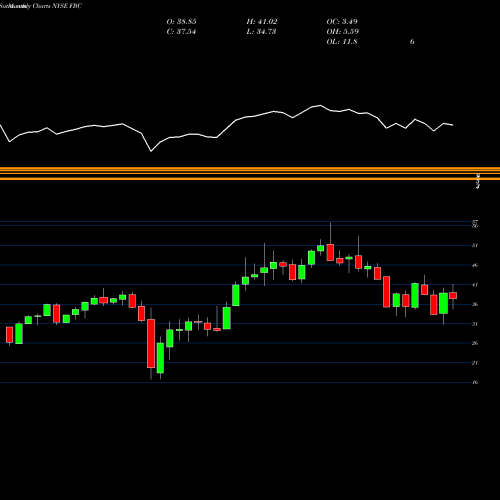Select the high value 'H: 41.02'
The width and height of the screenshot is (500, 500).
point(262,22)
